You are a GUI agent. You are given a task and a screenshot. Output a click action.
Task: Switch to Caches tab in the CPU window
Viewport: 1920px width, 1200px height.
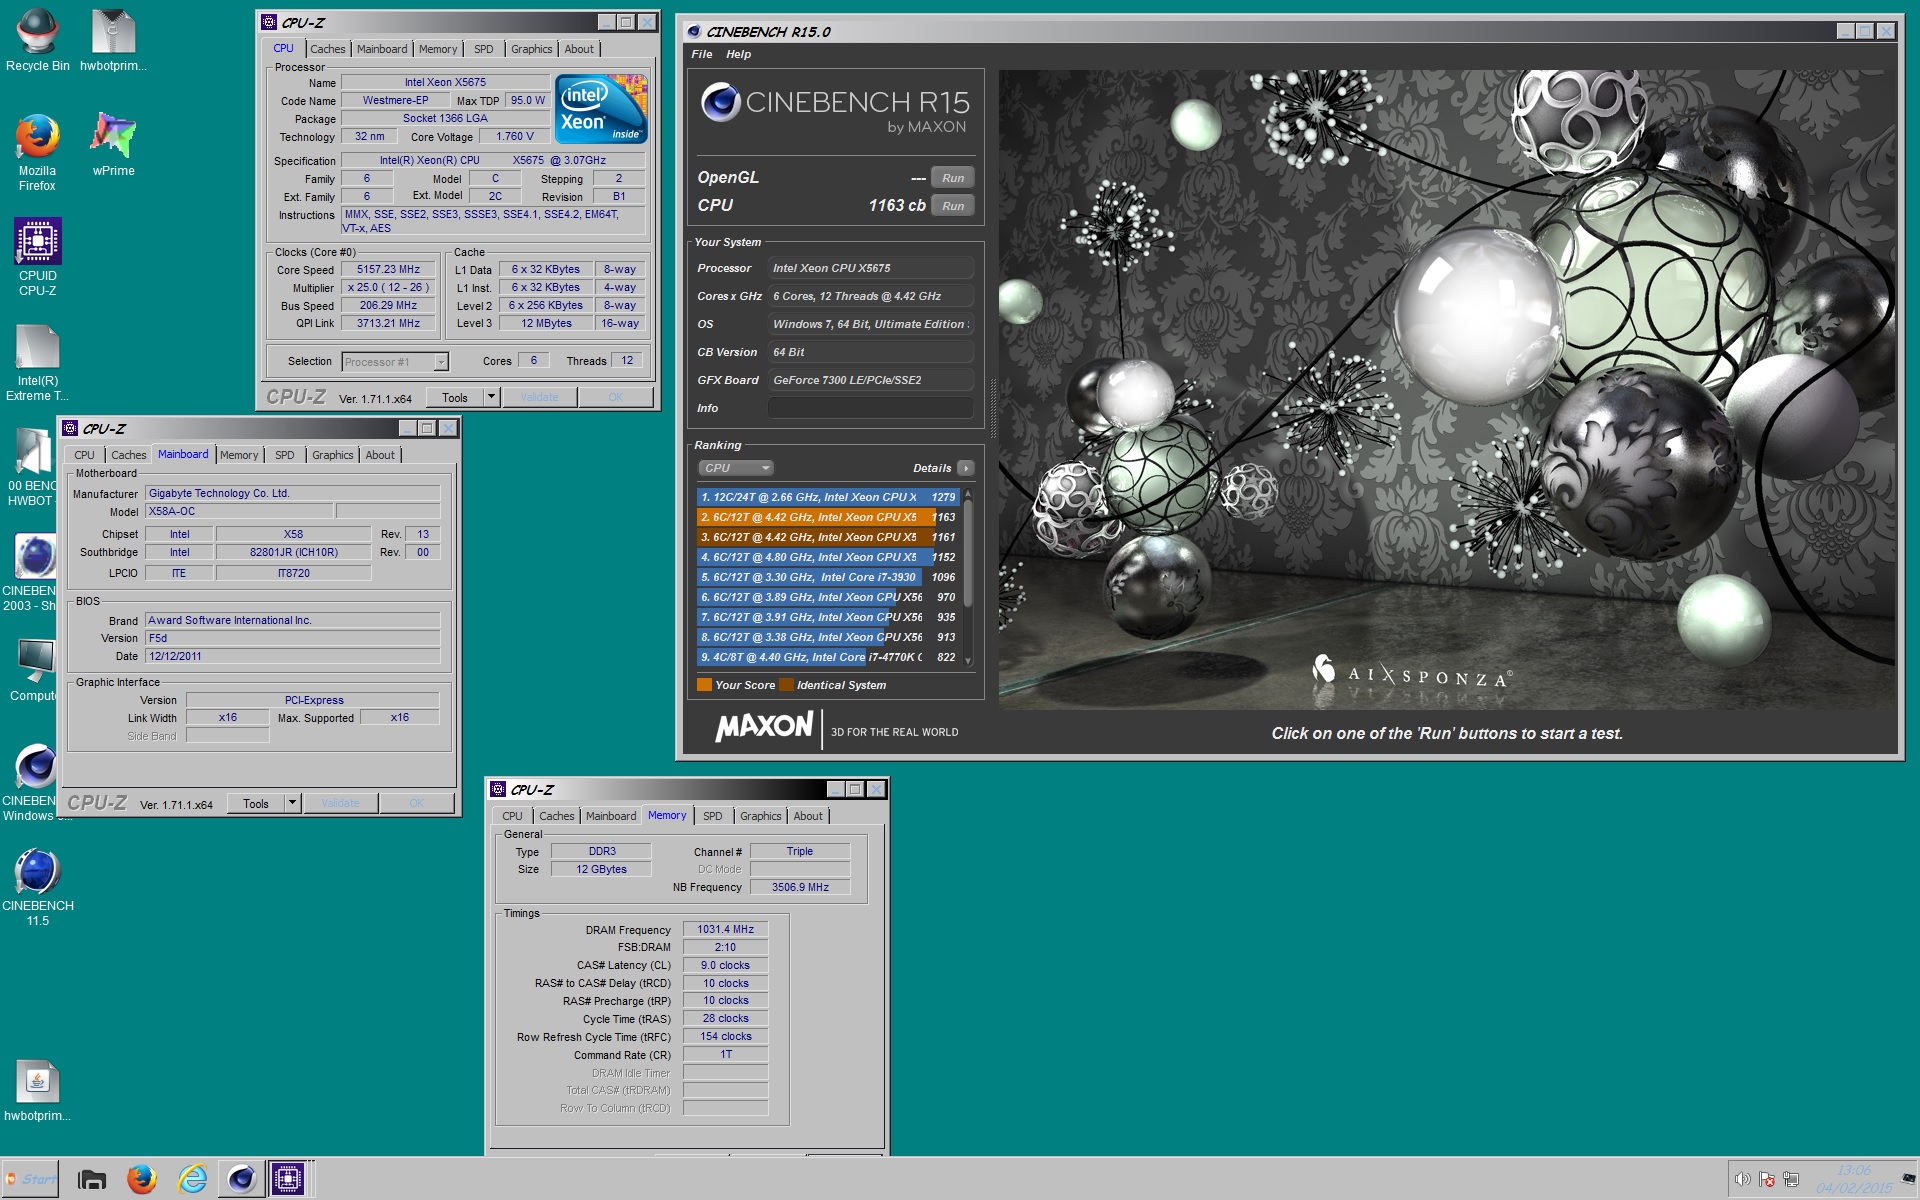pyautogui.click(x=327, y=49)
